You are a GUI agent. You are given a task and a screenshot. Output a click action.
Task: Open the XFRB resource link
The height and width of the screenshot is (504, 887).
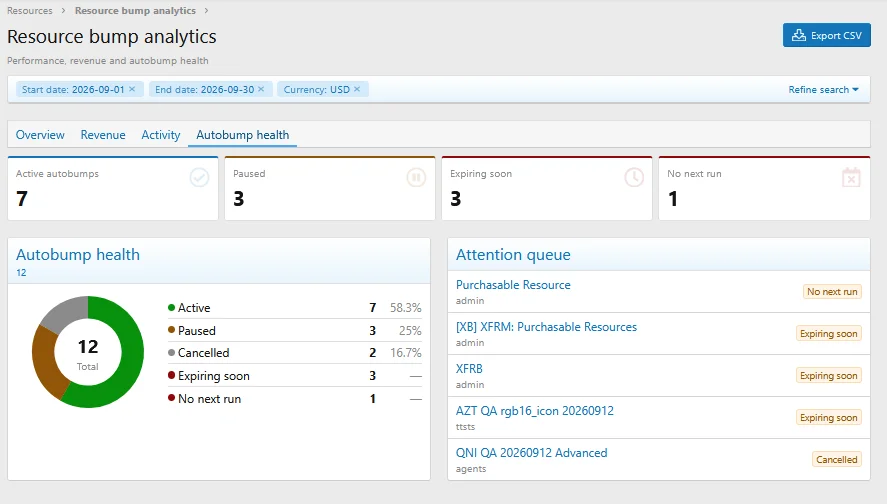[469, 369]
